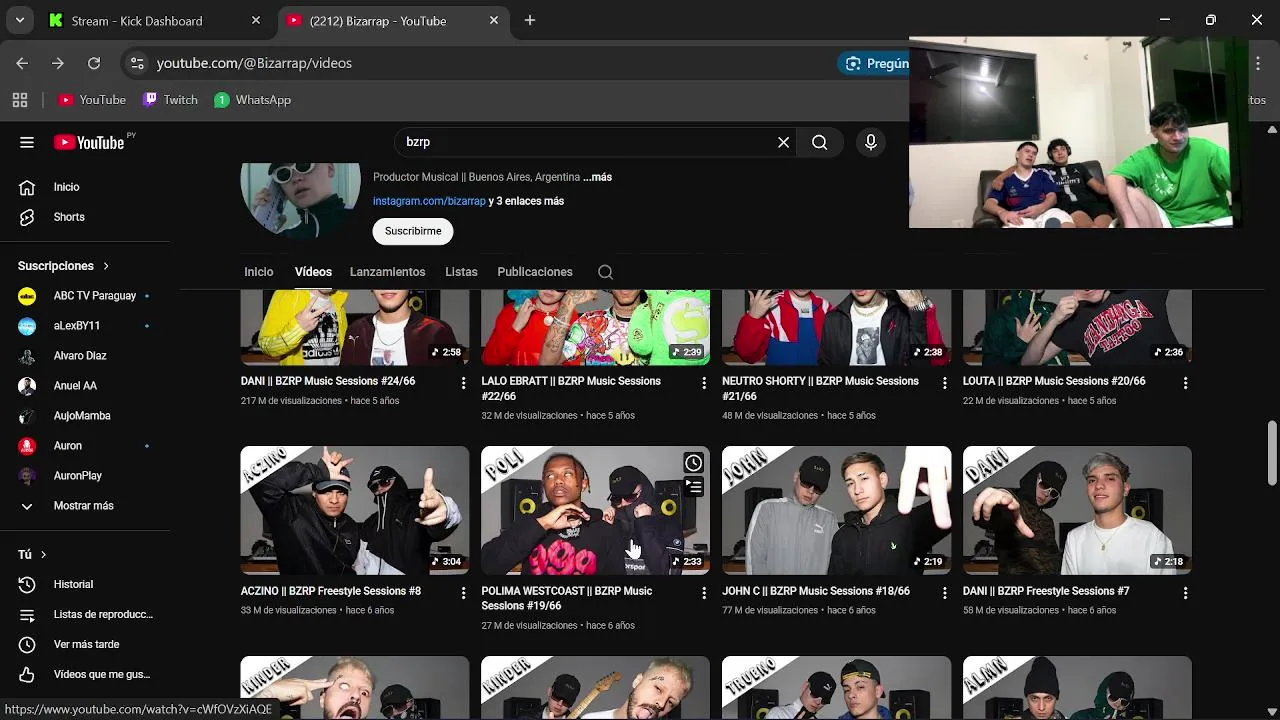Open options menu for LALO EBRATT video
The image size is (1280, 720).
click(704, 383)
